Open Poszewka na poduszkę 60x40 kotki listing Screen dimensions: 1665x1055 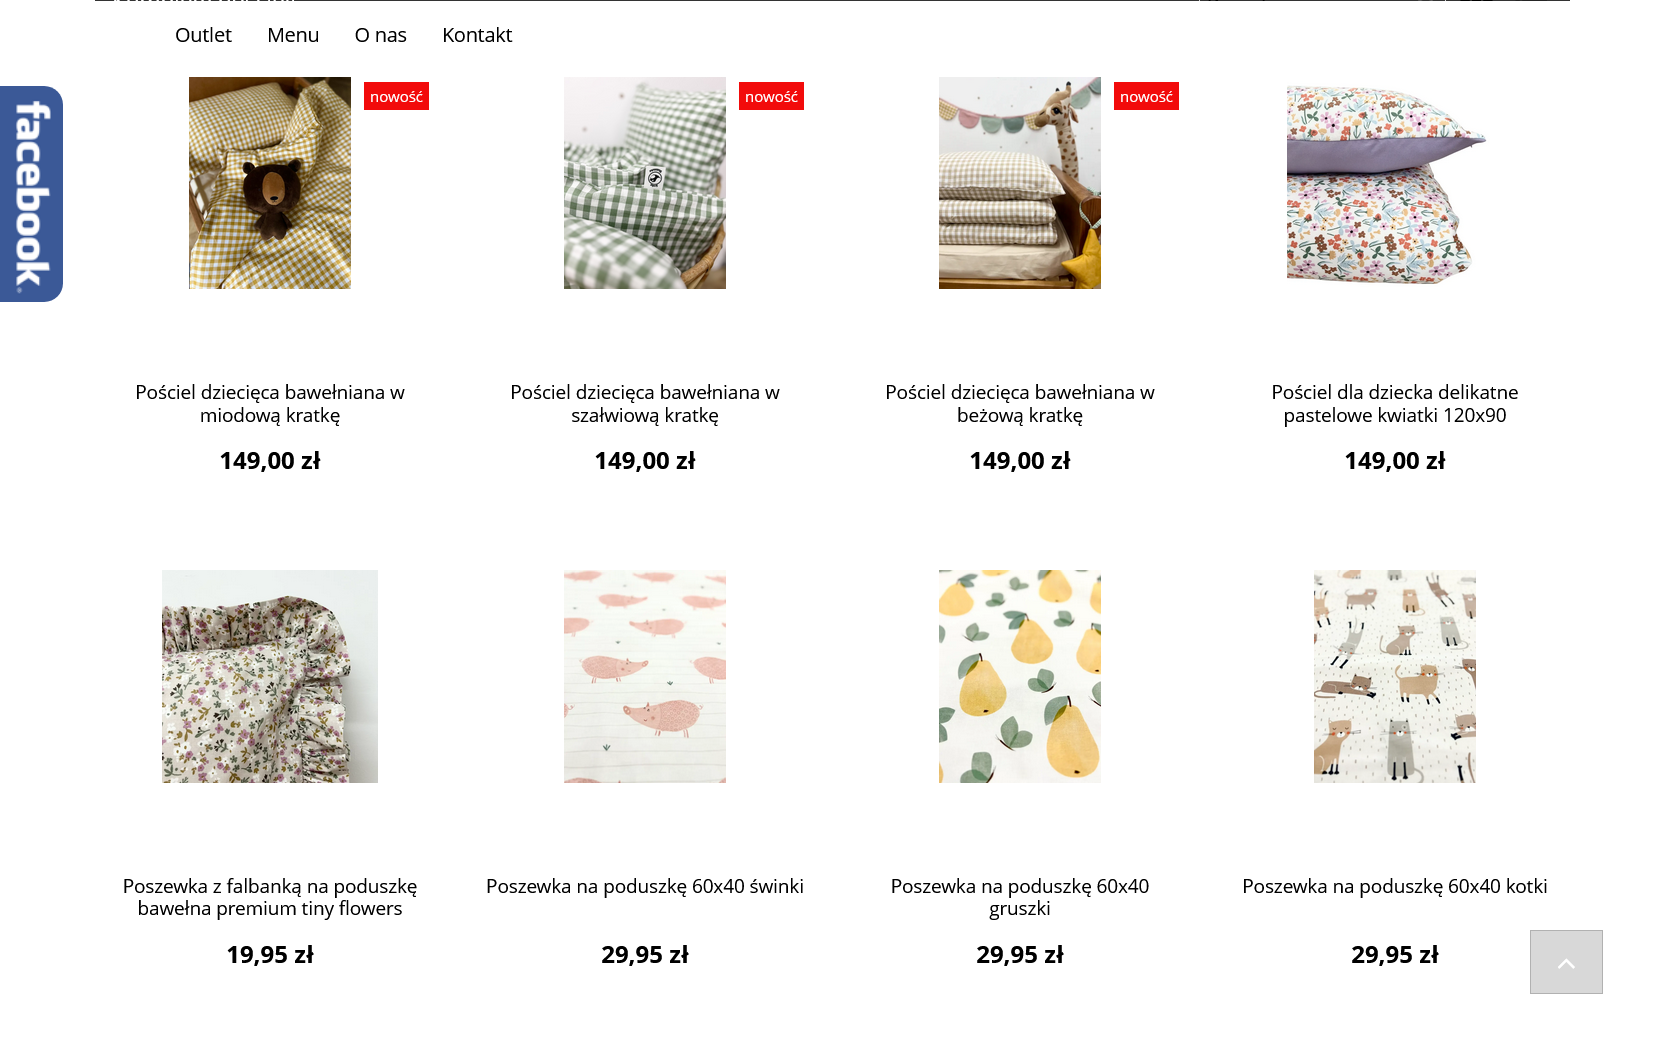click(1394, 886)
